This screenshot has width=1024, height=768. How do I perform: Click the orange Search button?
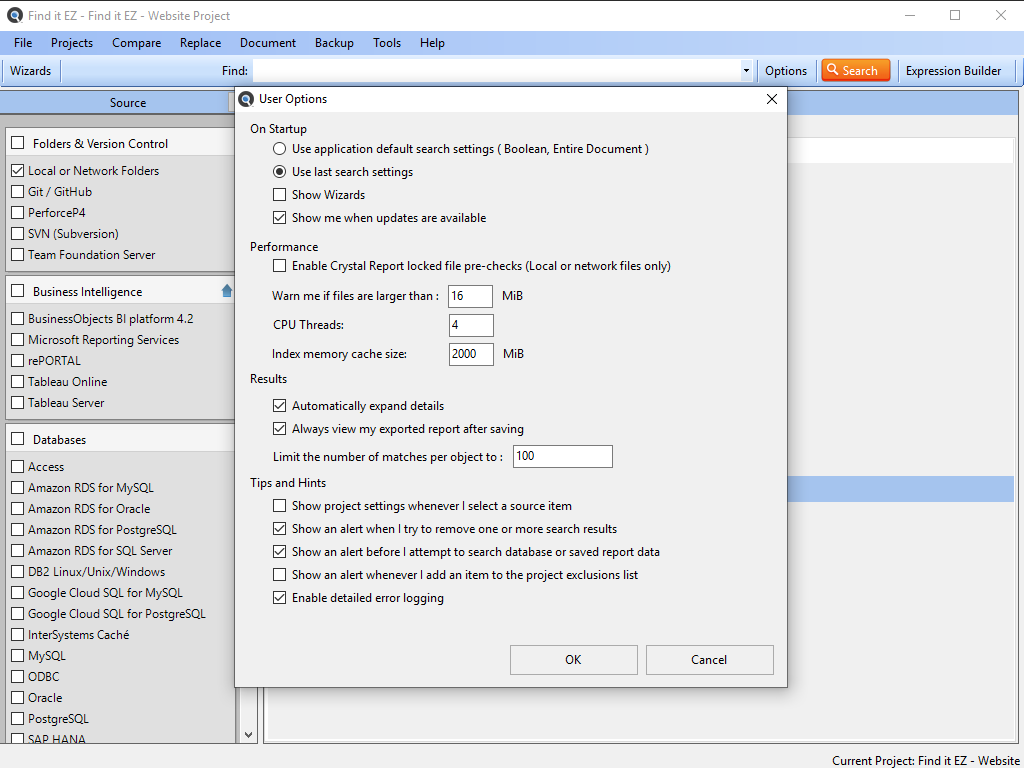(x=855, y=70)
